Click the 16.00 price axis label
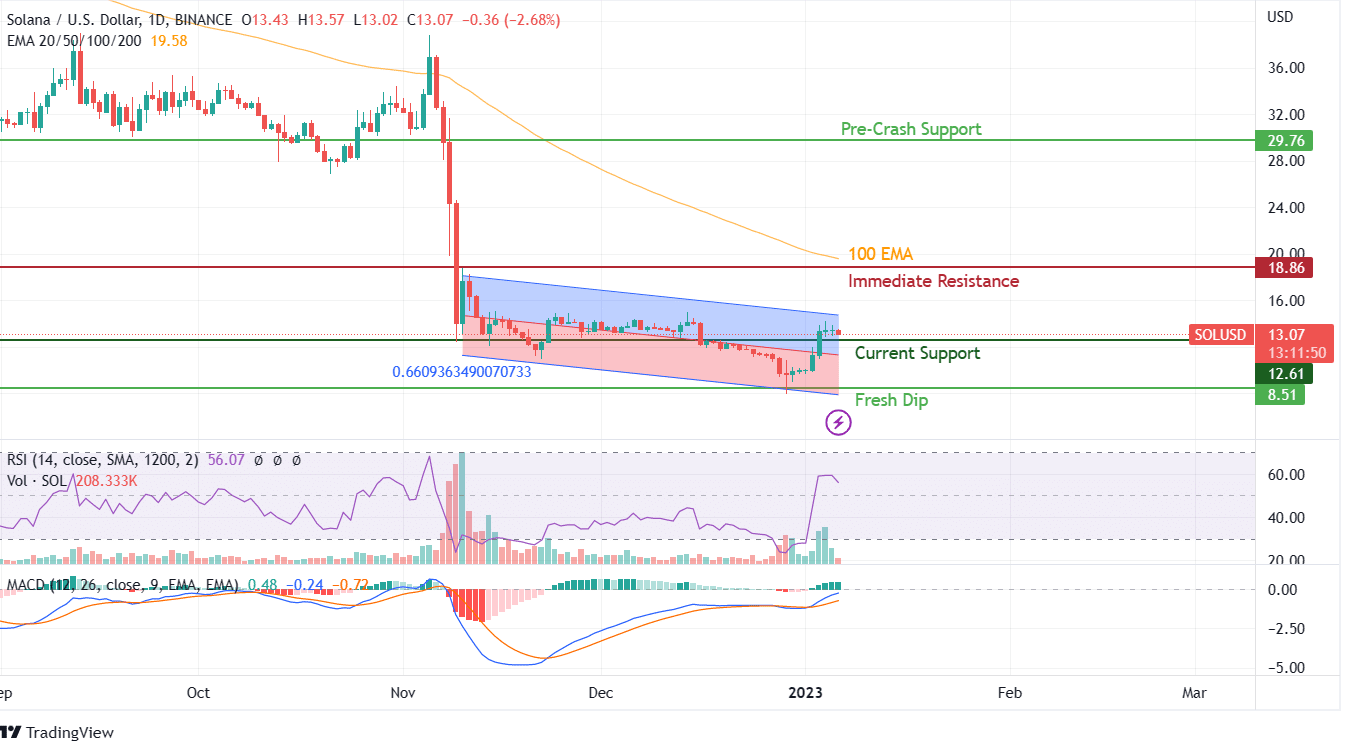 point(1286,300)
